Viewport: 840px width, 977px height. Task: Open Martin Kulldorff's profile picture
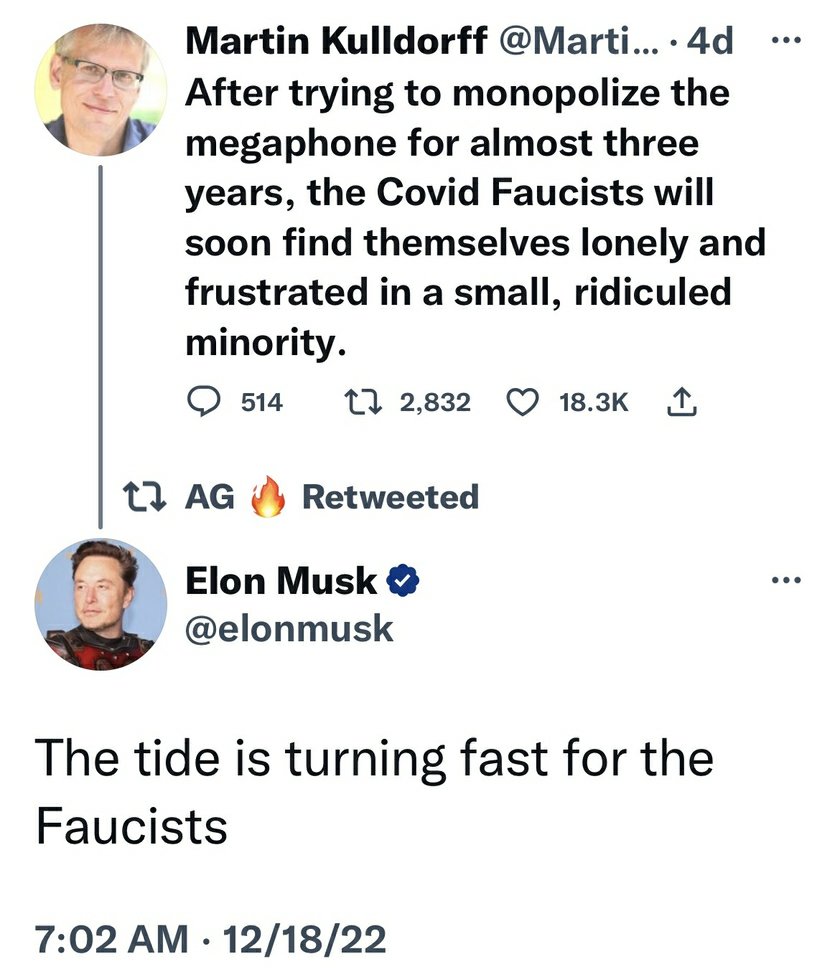pos(101,89)
